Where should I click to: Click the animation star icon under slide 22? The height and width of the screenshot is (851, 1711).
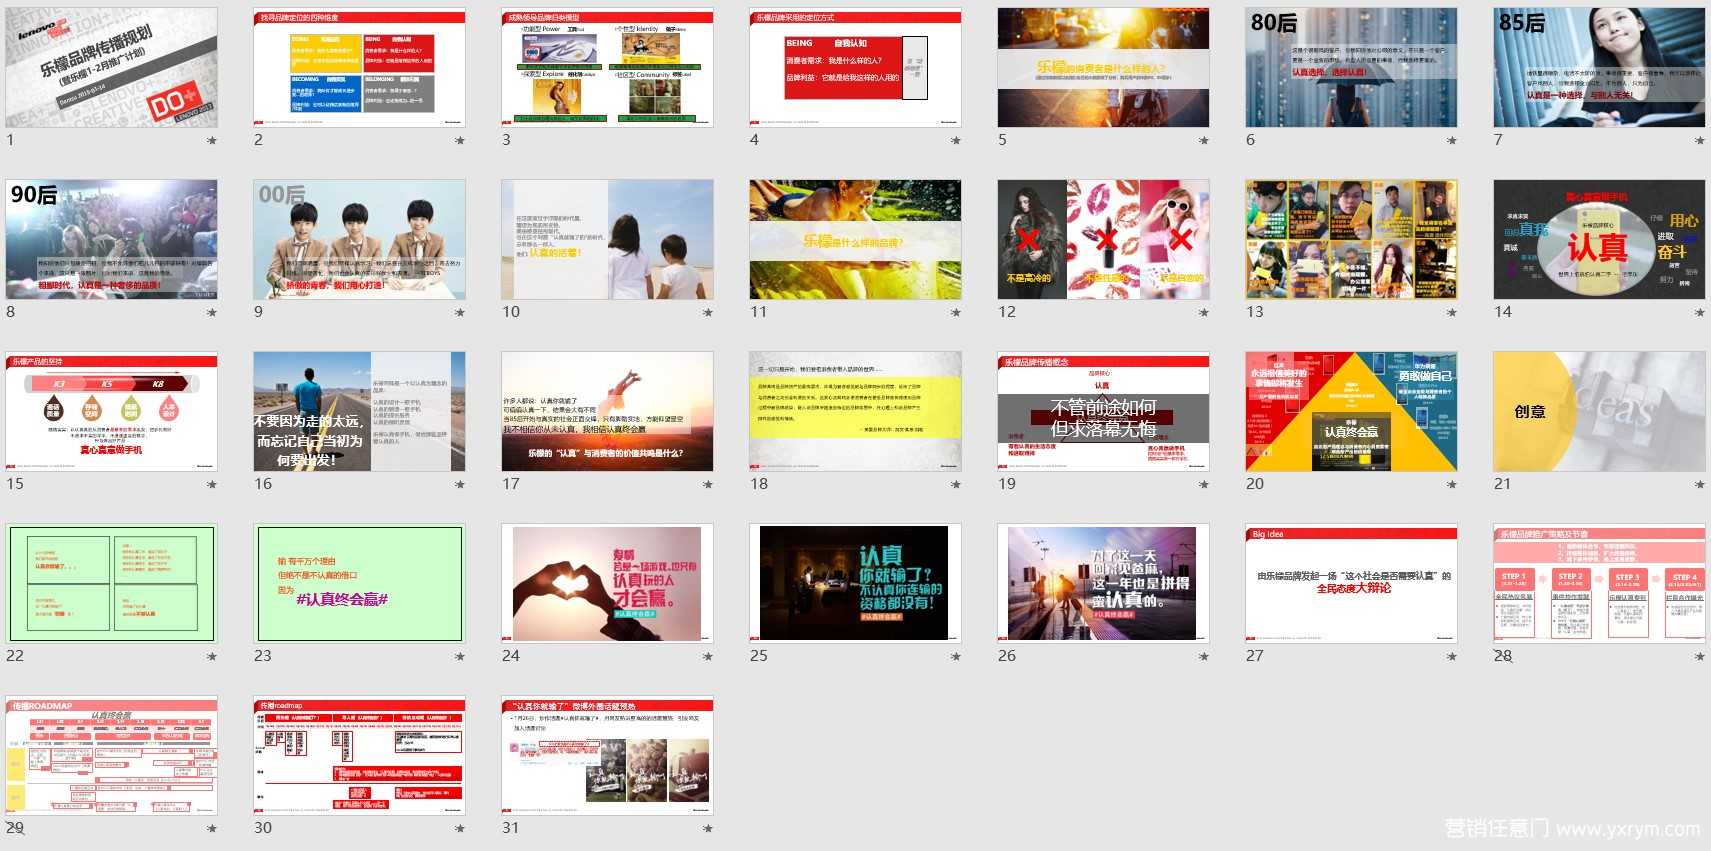212,657
